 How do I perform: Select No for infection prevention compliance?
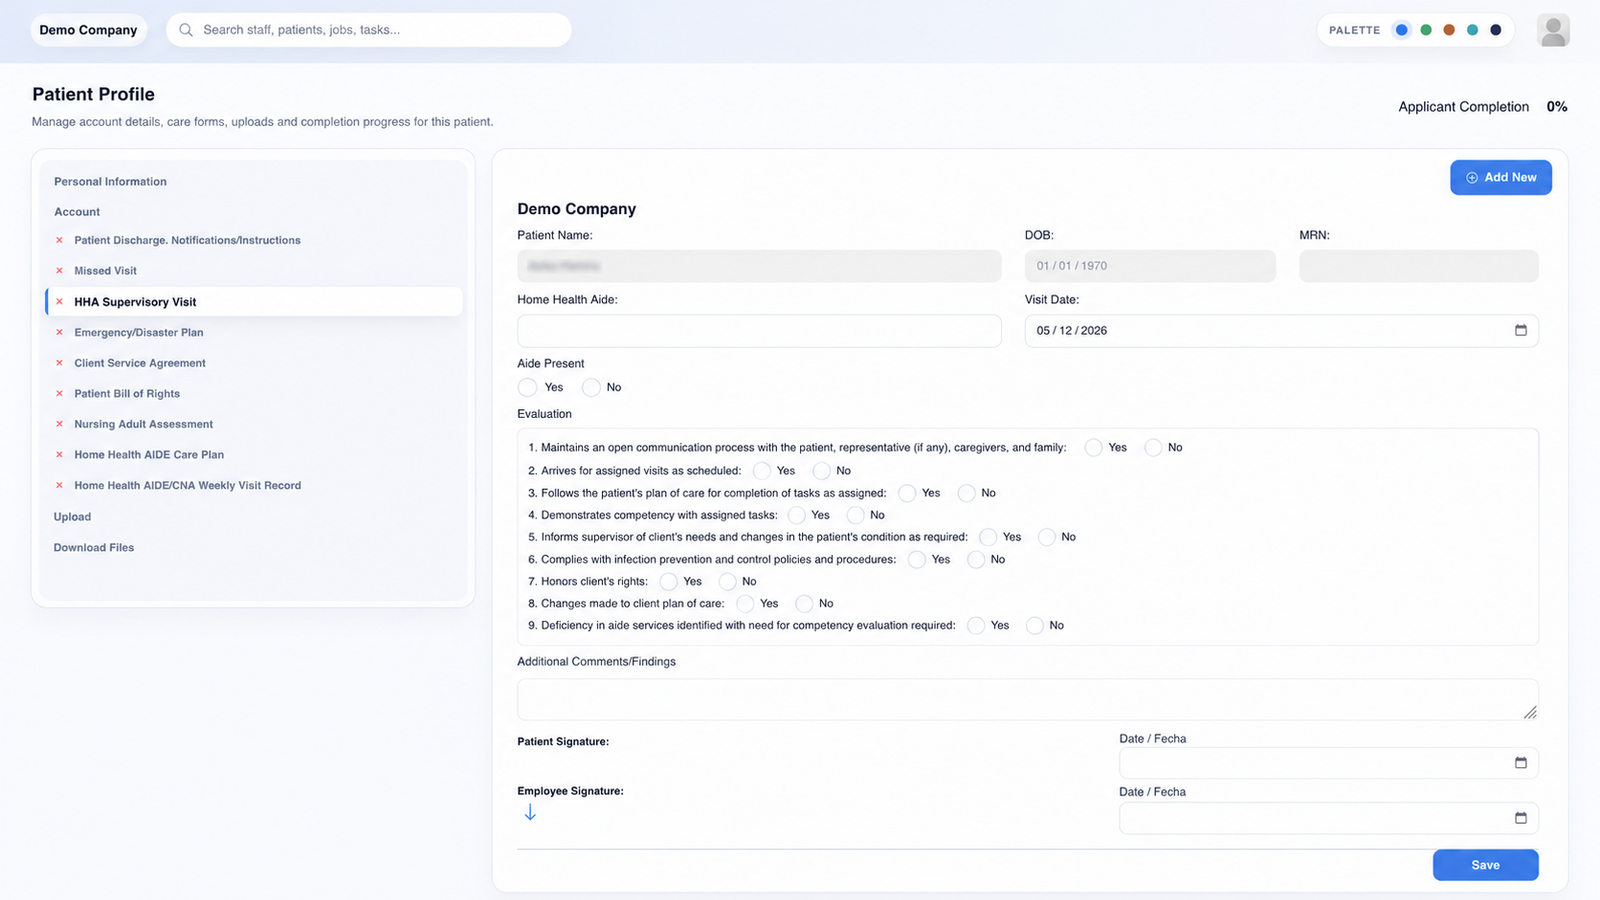976,560
